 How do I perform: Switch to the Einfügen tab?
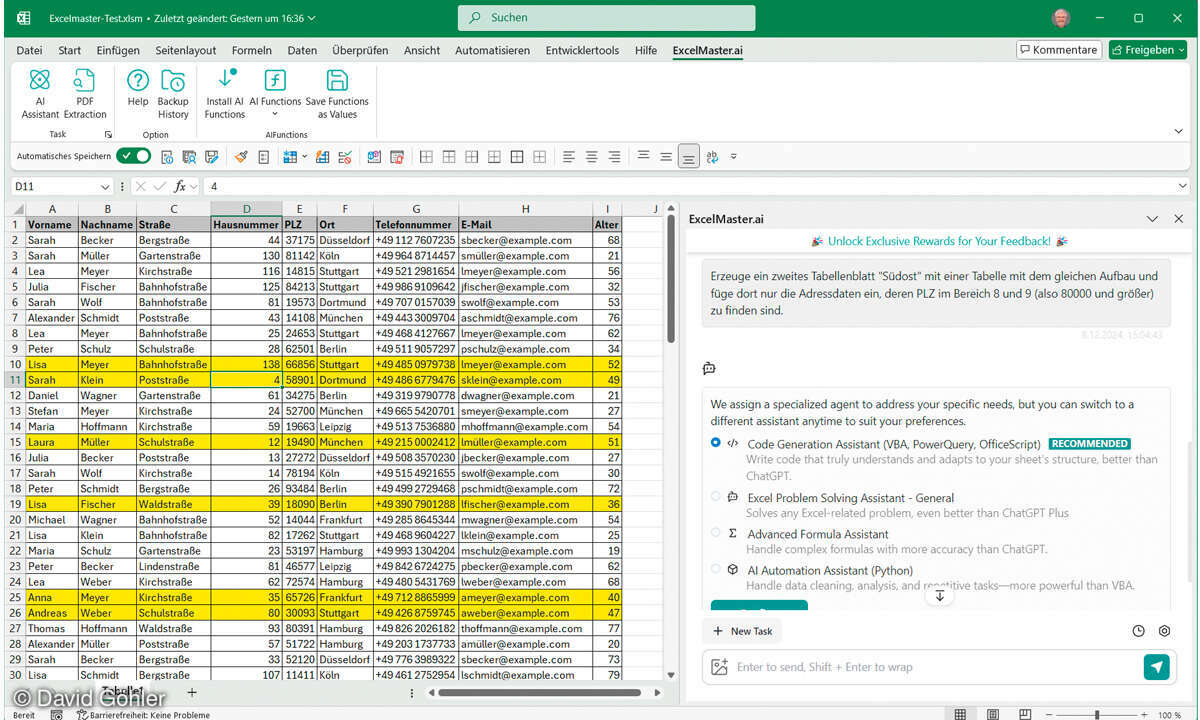tap(118, 50)
